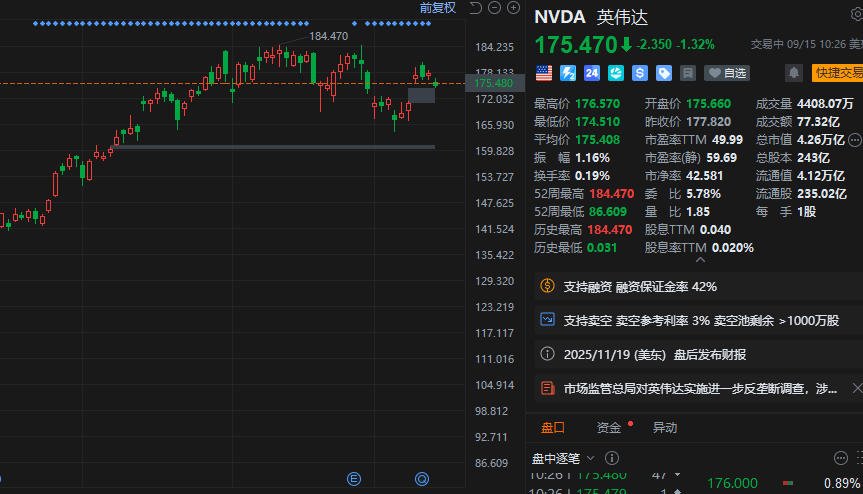
Task: Click the lightning bolt Level 2 icon
Action: pyautogui.click(x=567, y=73)
